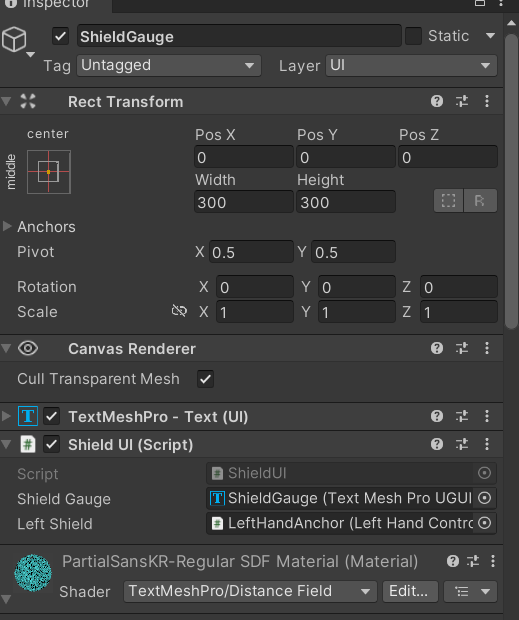The height and width of the screenshot is (620, 519).
Task: Click the Pivot X field
Action: [x=251, y=252]
